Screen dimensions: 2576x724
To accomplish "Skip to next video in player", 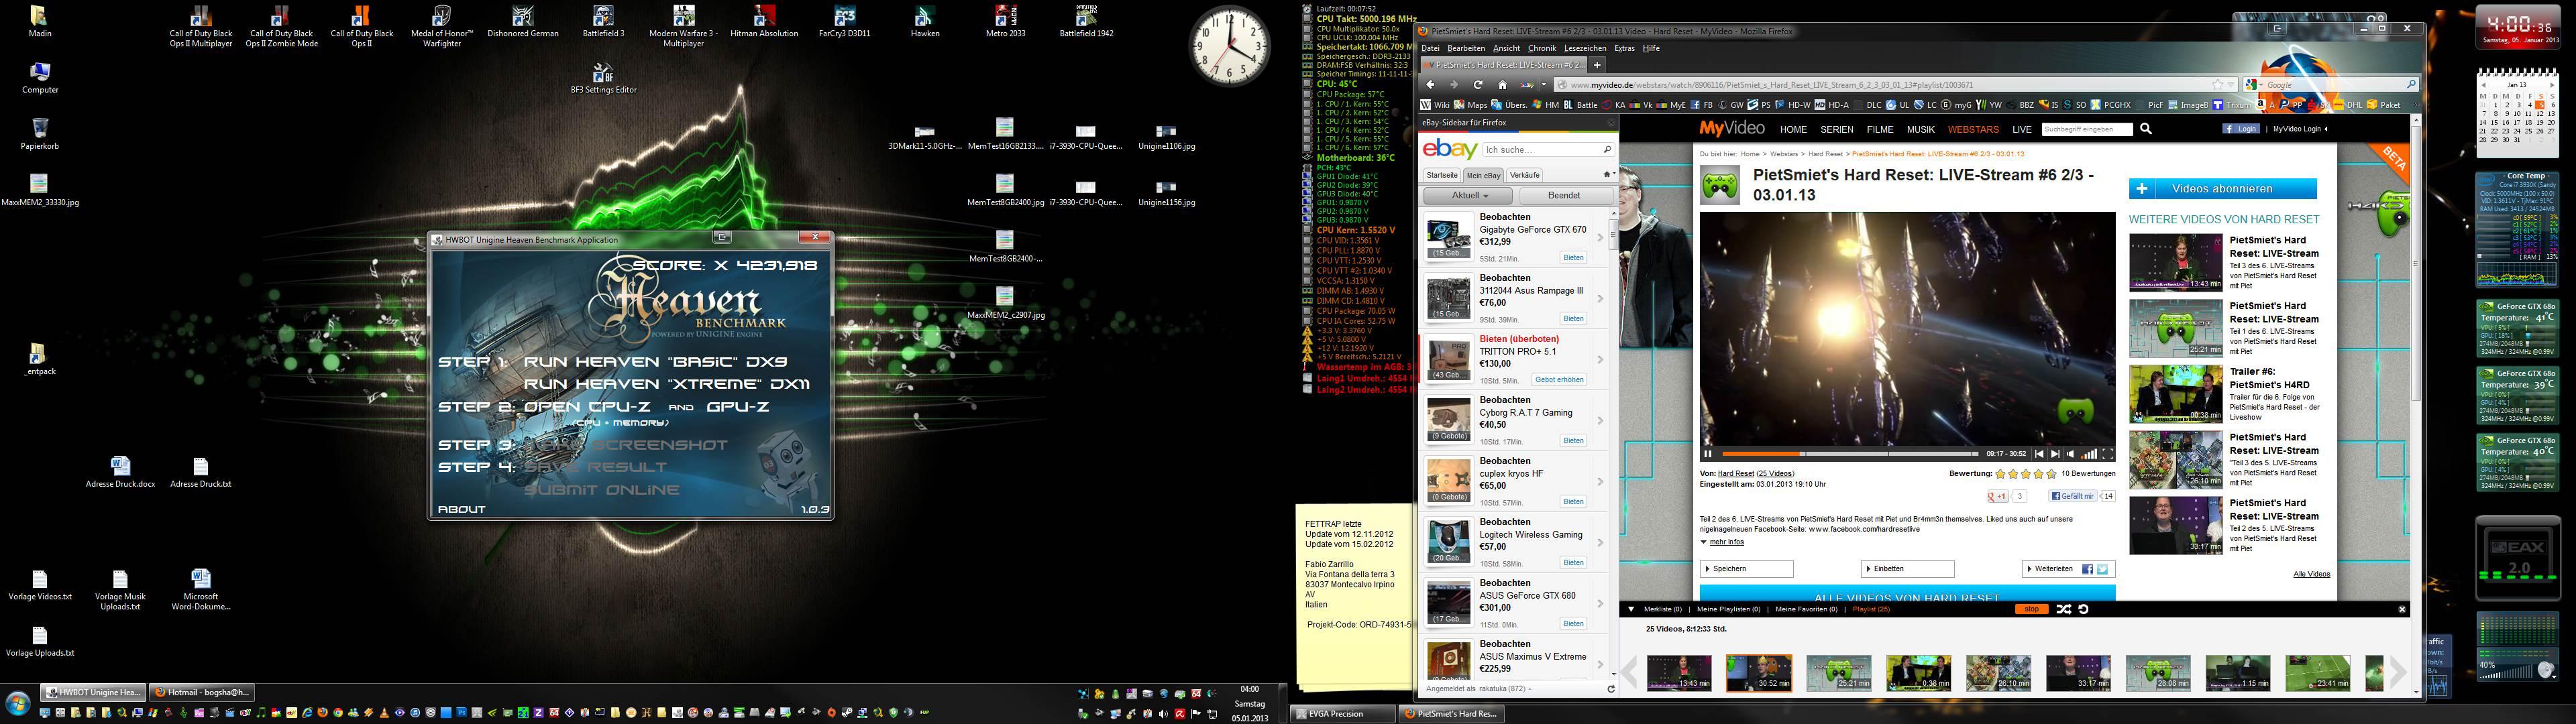I will [2056, 454].
